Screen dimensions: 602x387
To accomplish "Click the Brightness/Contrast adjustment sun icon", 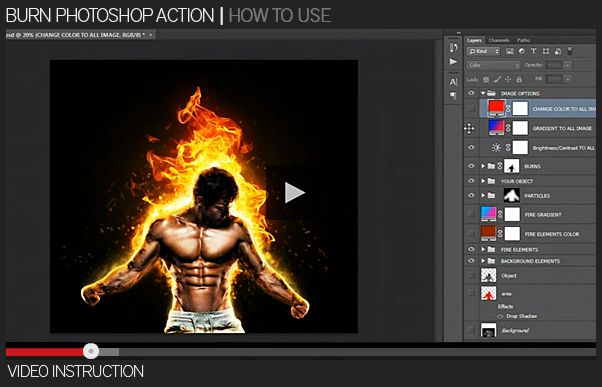I will point(496,147).
